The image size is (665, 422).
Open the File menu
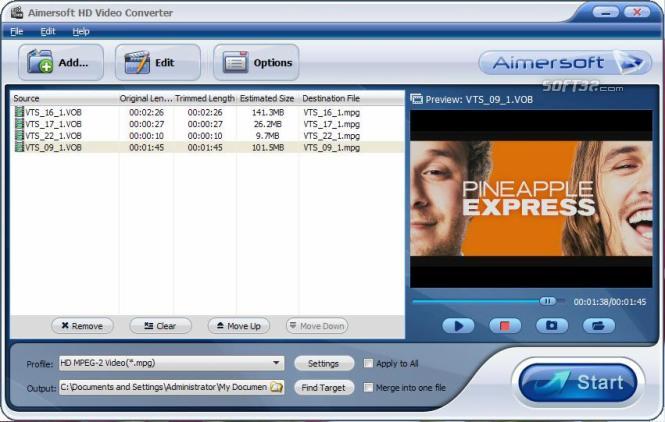[17, 31]
